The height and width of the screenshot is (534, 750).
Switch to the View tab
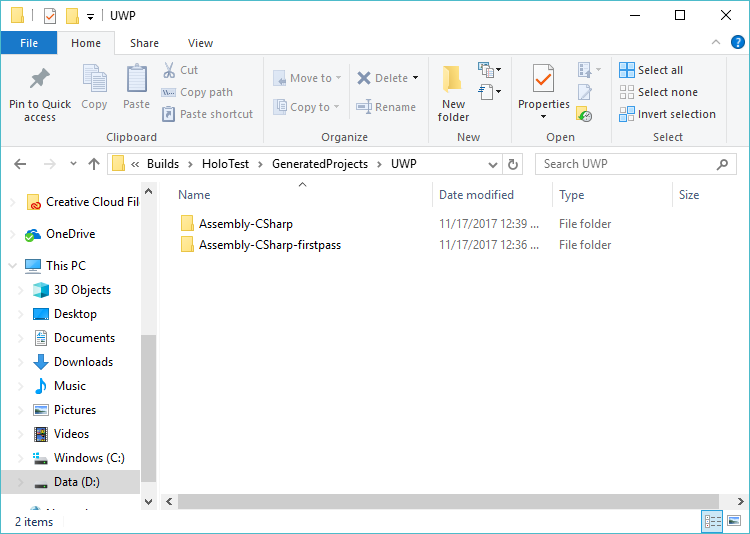200,43
